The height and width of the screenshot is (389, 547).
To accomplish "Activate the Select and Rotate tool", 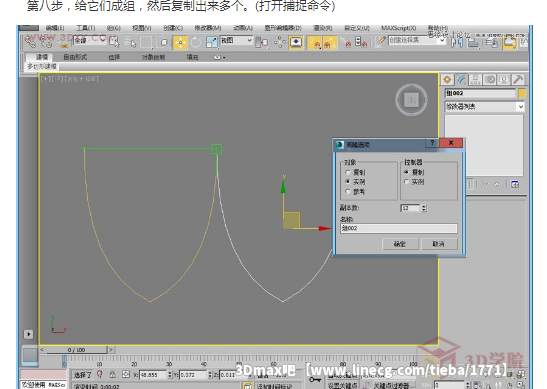I will point(196,43).
